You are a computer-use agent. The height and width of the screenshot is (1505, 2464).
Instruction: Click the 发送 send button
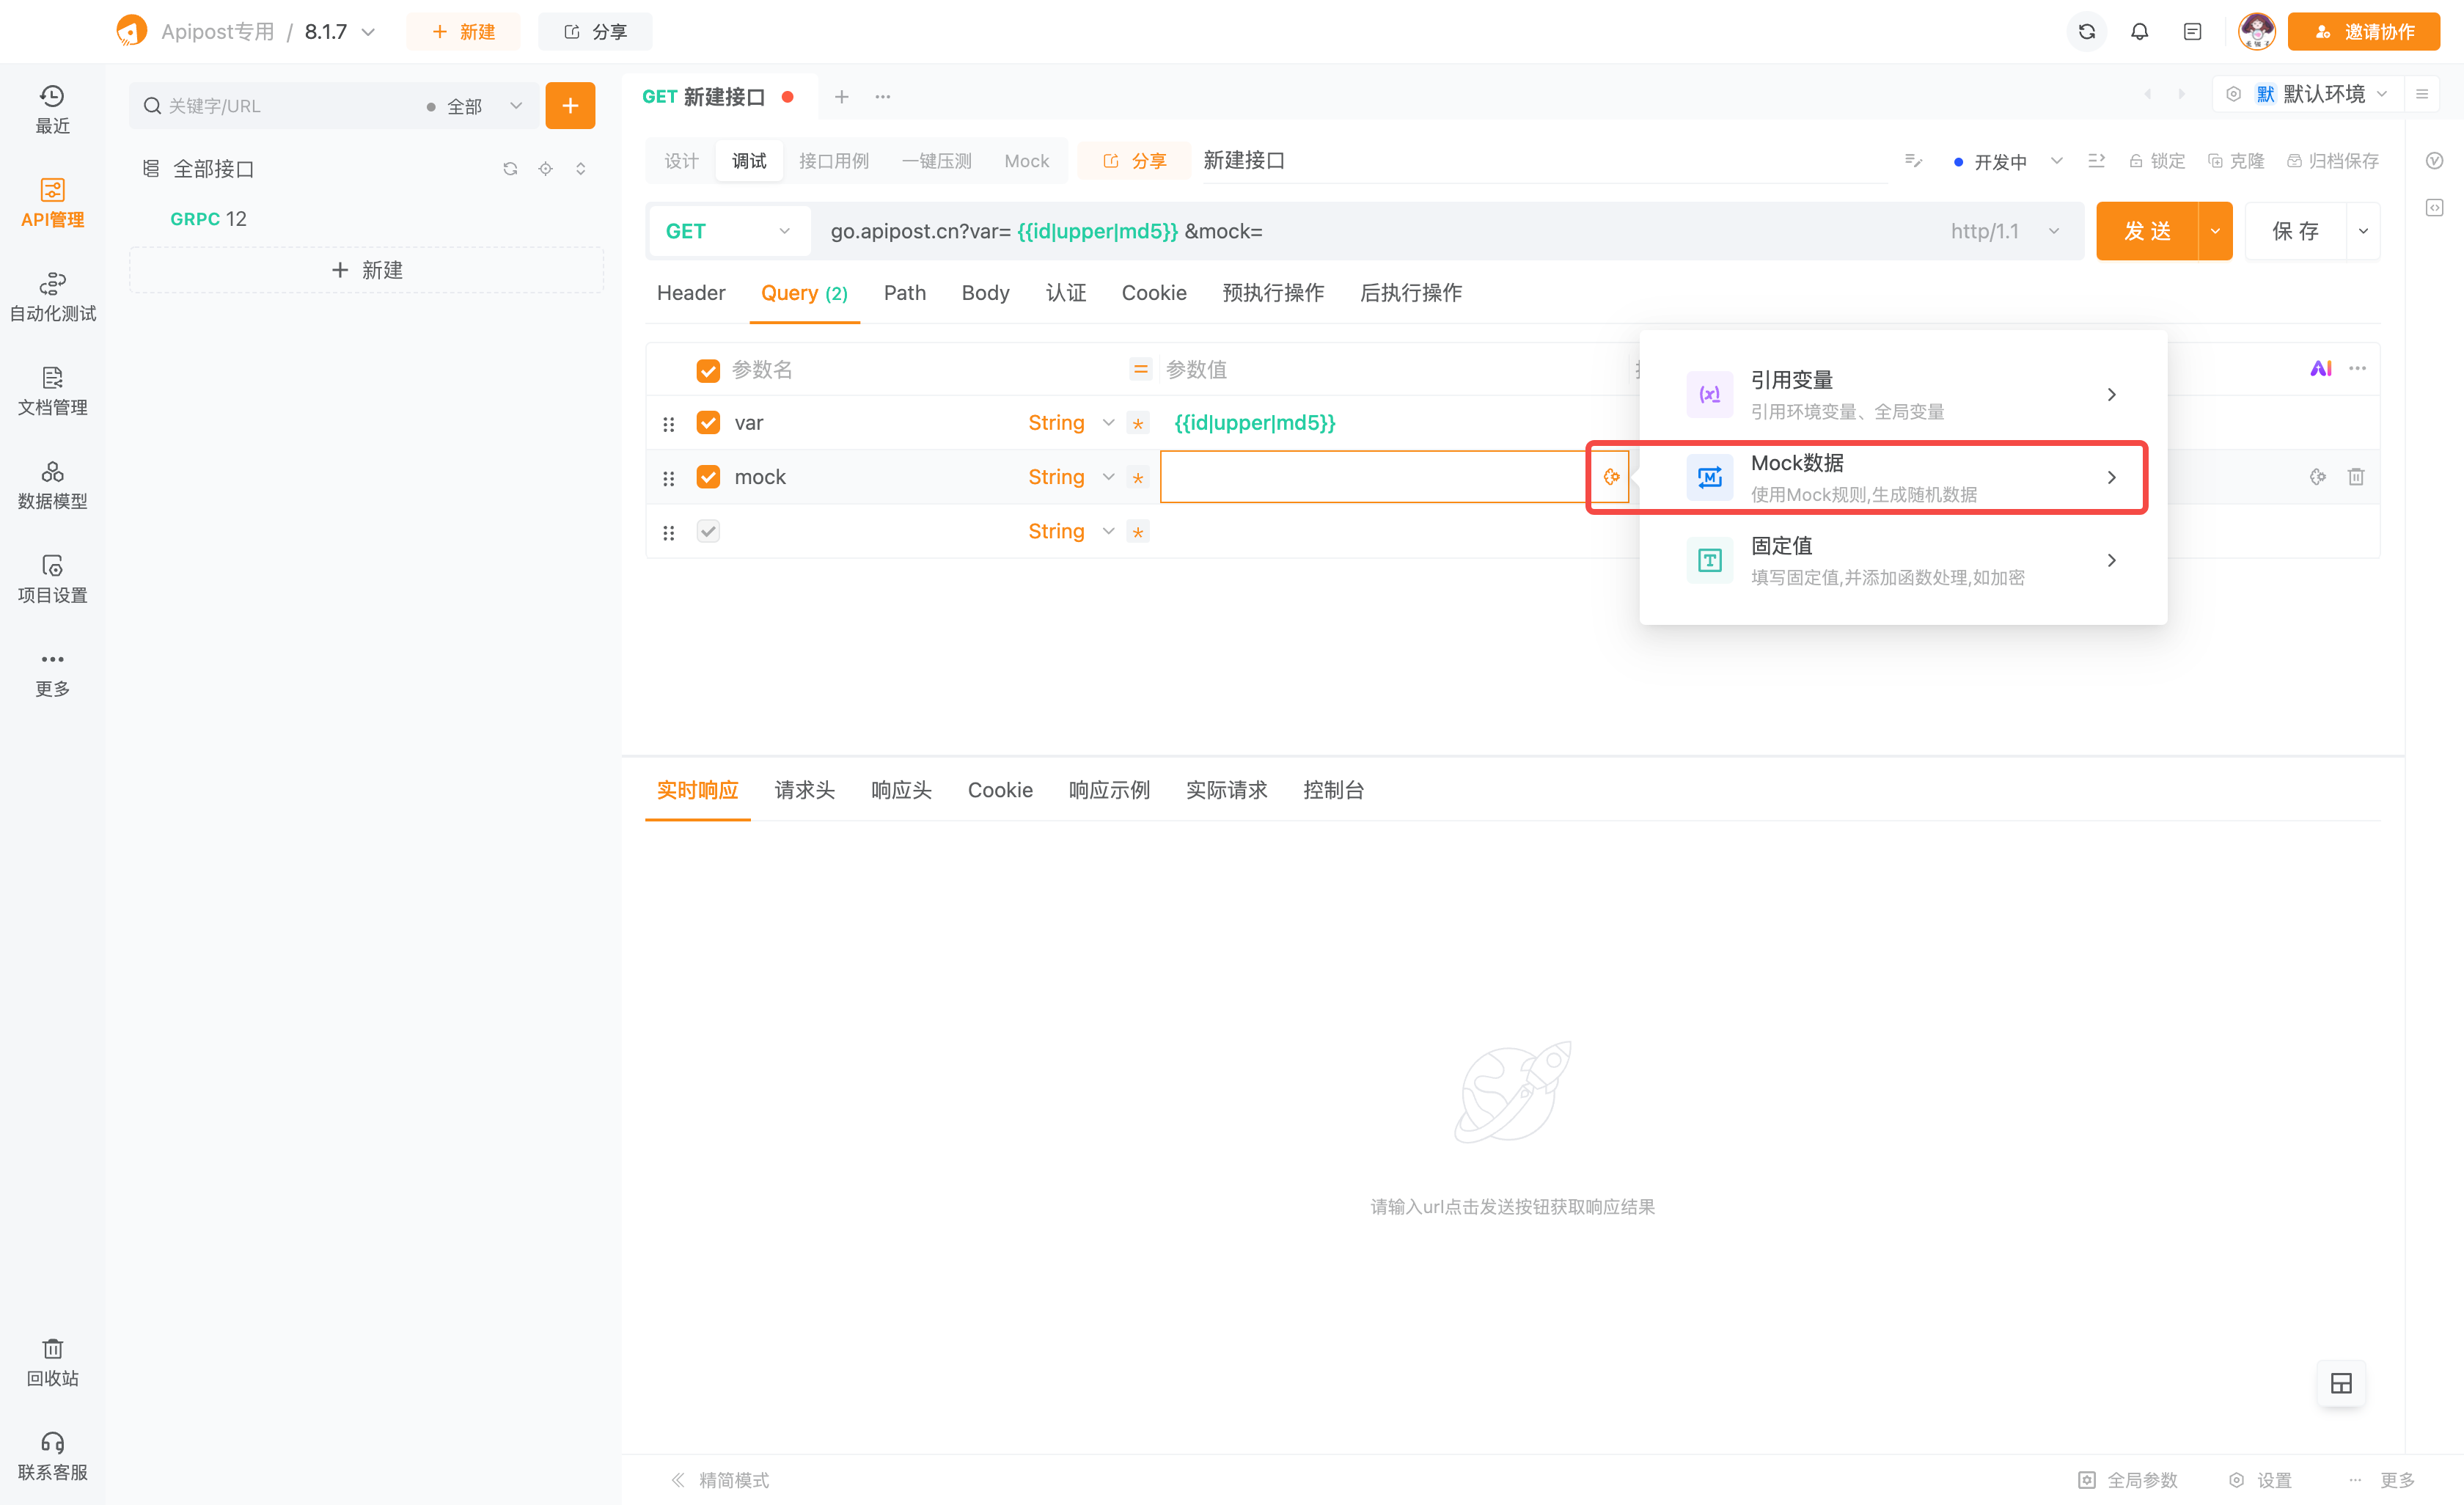click(x=2147, y=231)
